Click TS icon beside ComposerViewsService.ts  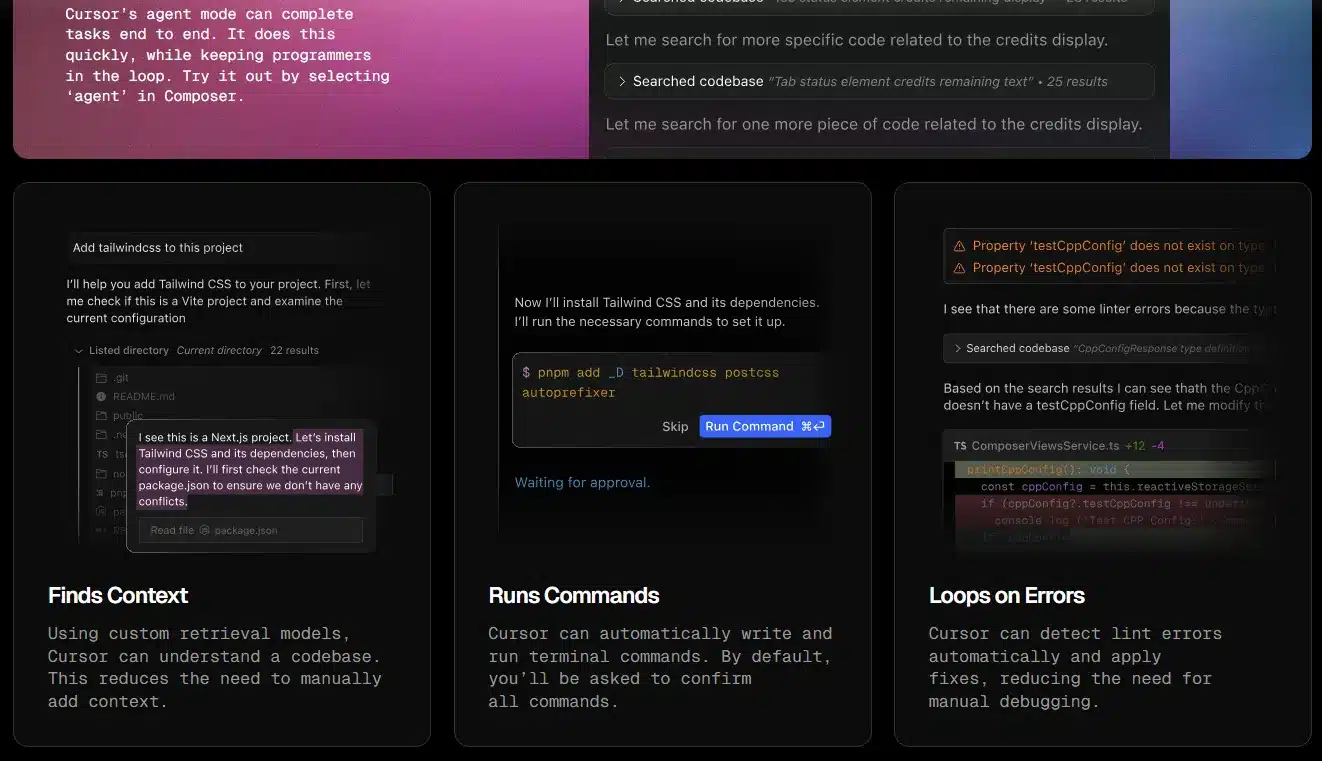click(960, 446)
